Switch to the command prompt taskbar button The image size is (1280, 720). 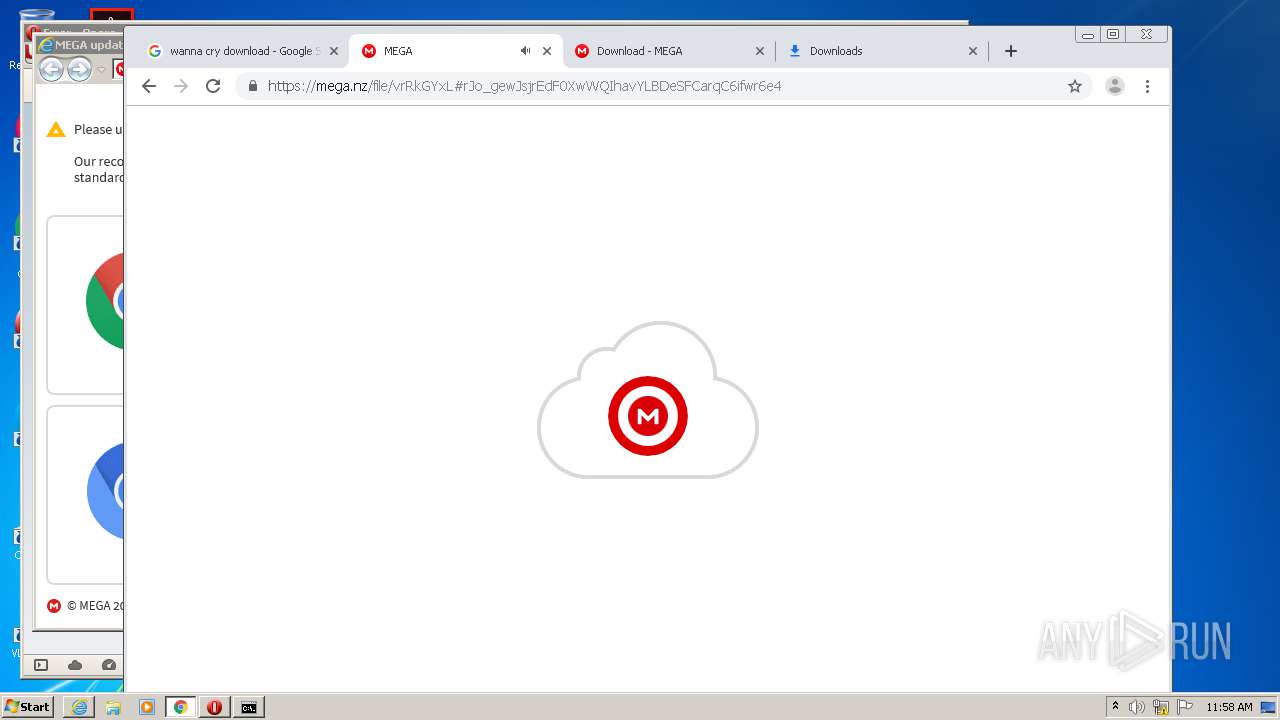pyautogui.click(x=248, y=707)
